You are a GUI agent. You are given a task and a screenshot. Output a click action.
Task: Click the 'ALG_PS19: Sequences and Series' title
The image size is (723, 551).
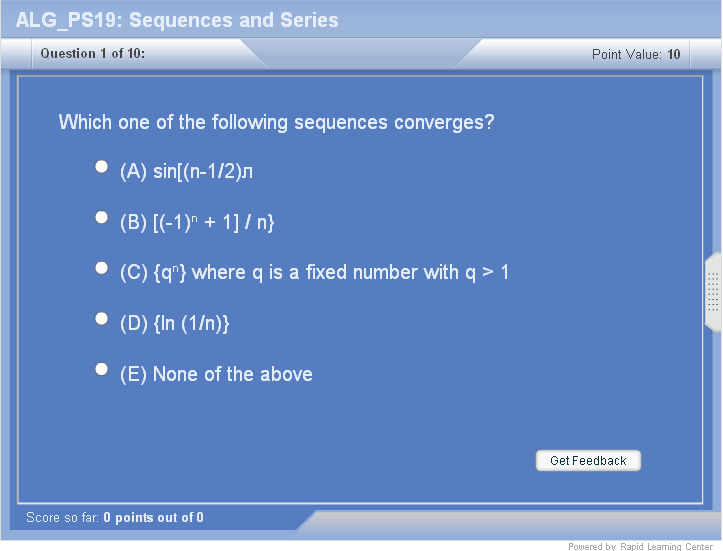click(178, 20)
